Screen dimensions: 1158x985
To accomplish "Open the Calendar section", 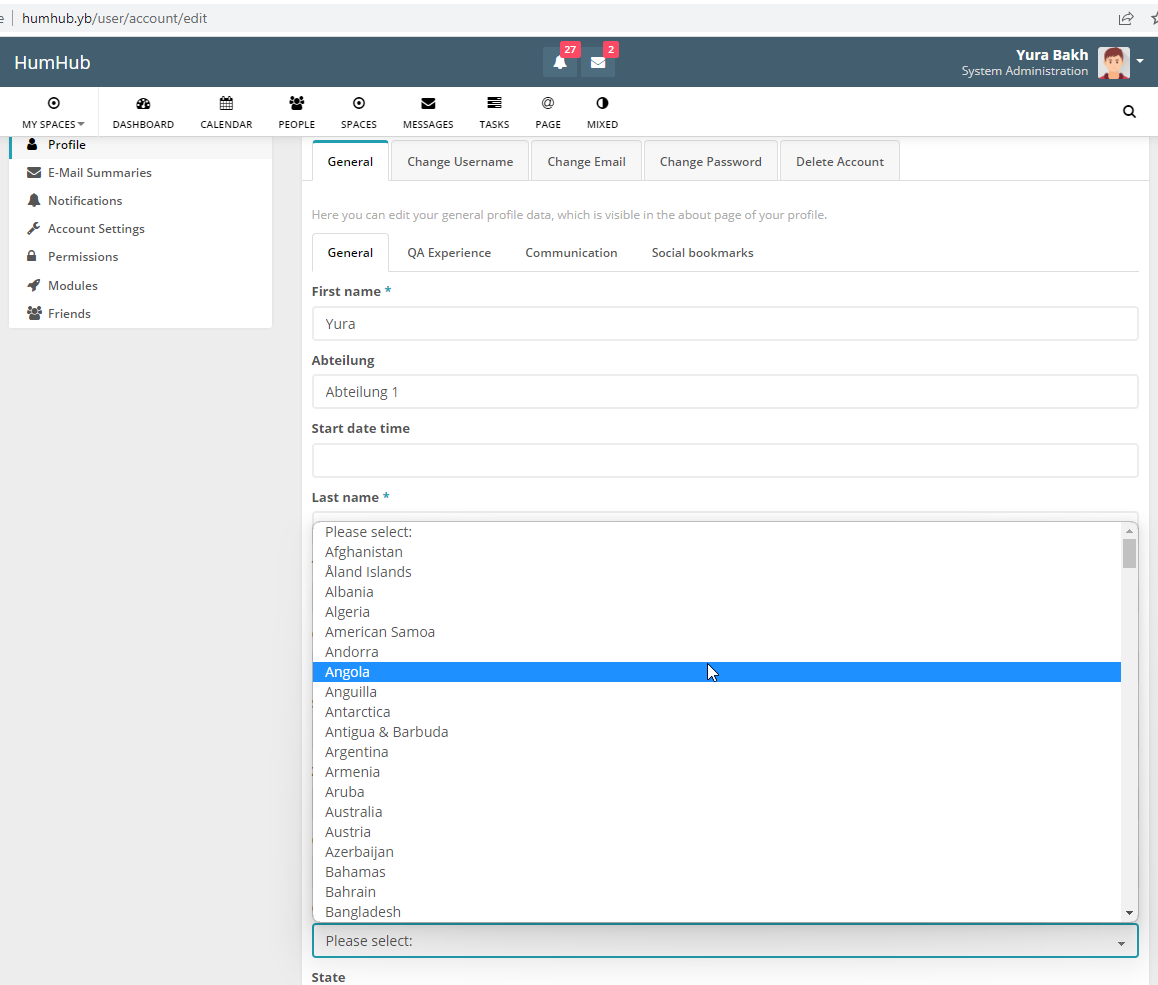I will click(x=226, y=110).
